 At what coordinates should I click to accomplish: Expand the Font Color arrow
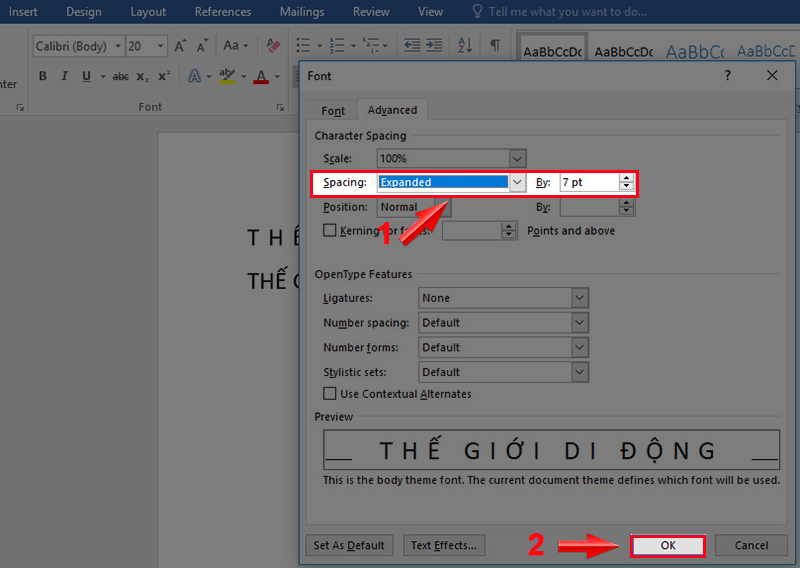click(277, 77)
